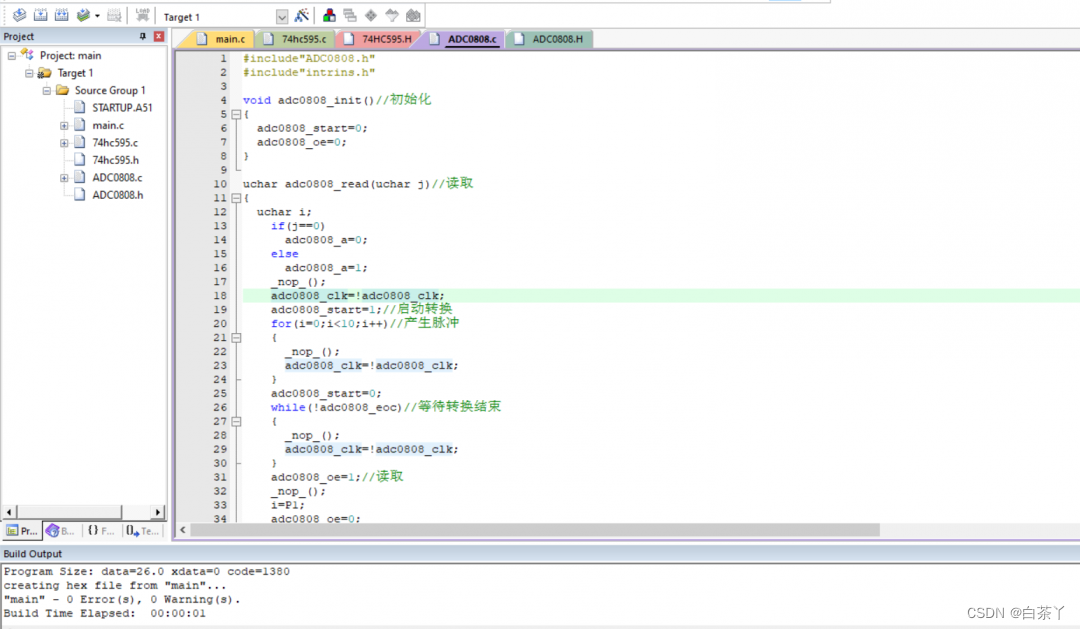Select STARTUP.A51 in the project tree
The image size is (1080, 629).
point(122,108)
